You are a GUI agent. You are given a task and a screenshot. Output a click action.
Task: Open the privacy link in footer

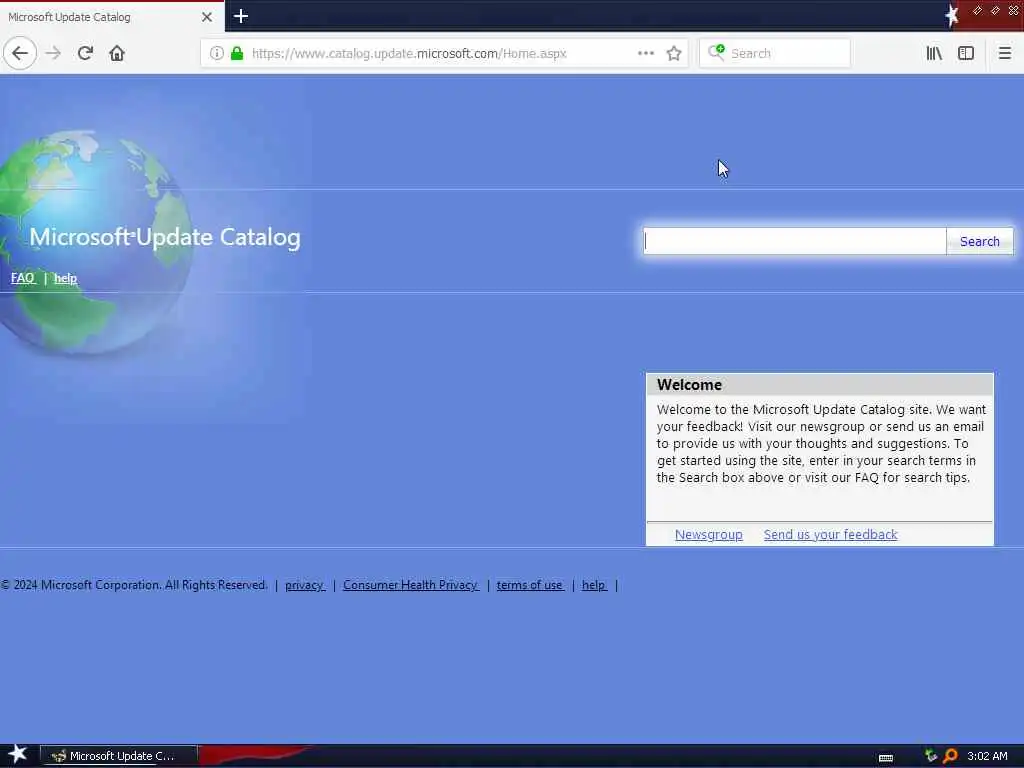point(304,585)
